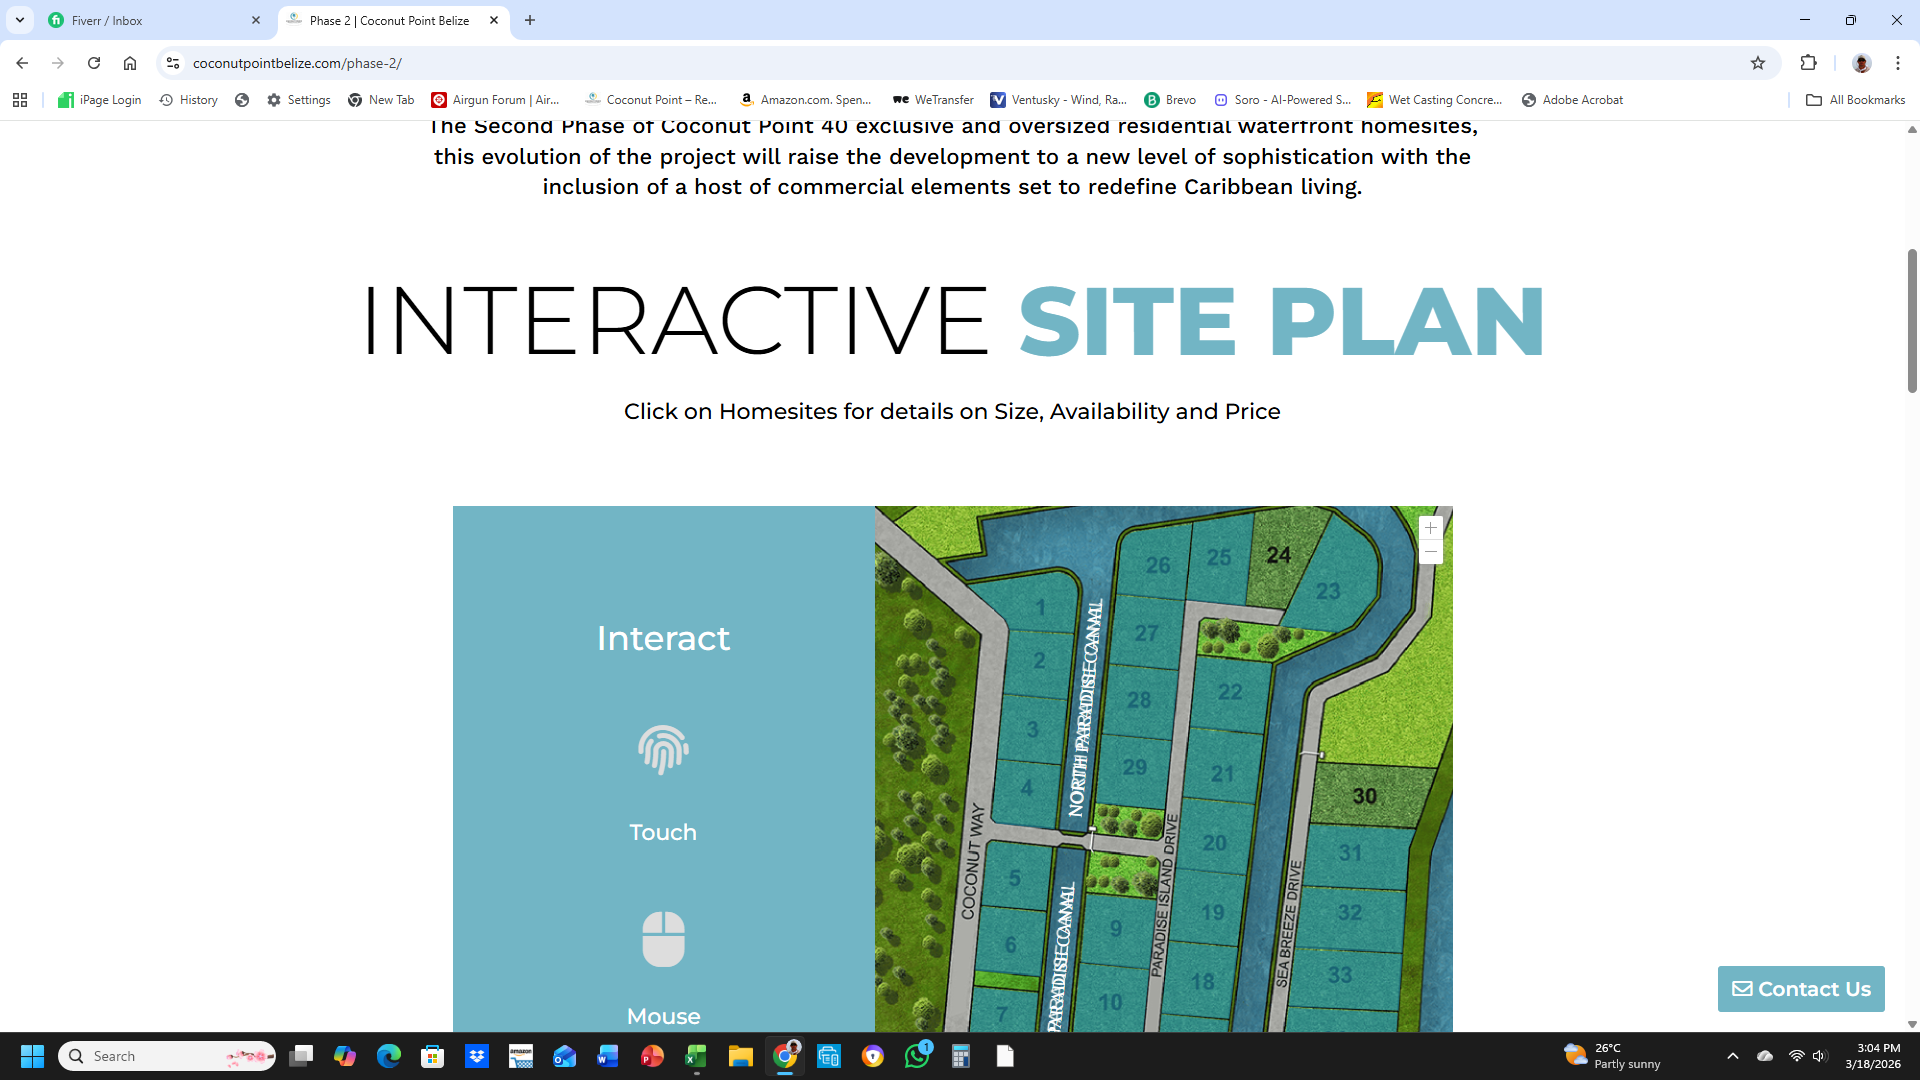Click the home button in toolbar
Image resolution: width=1920 pixels, height=1080 pixels.
click(x=130, y=63)
